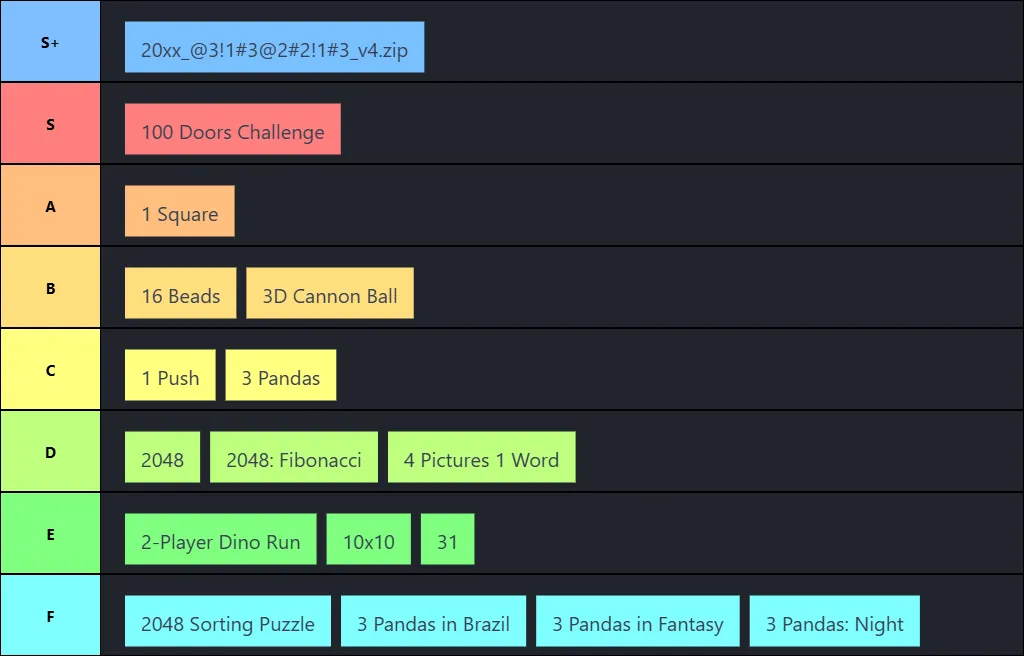Select 2048: Fibonacci item

click(294, 457)
